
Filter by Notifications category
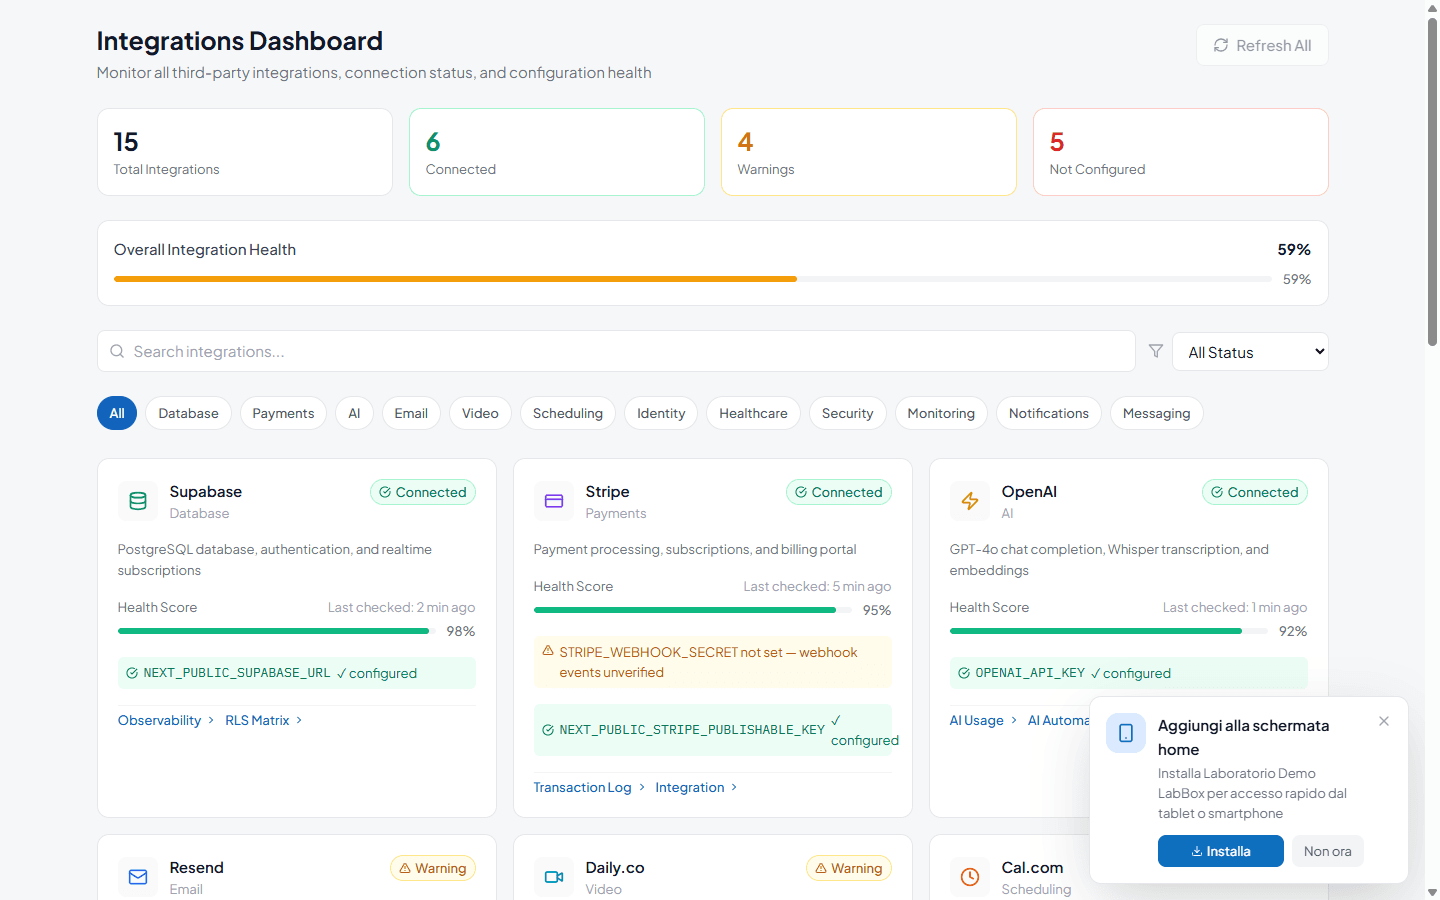1049,413
